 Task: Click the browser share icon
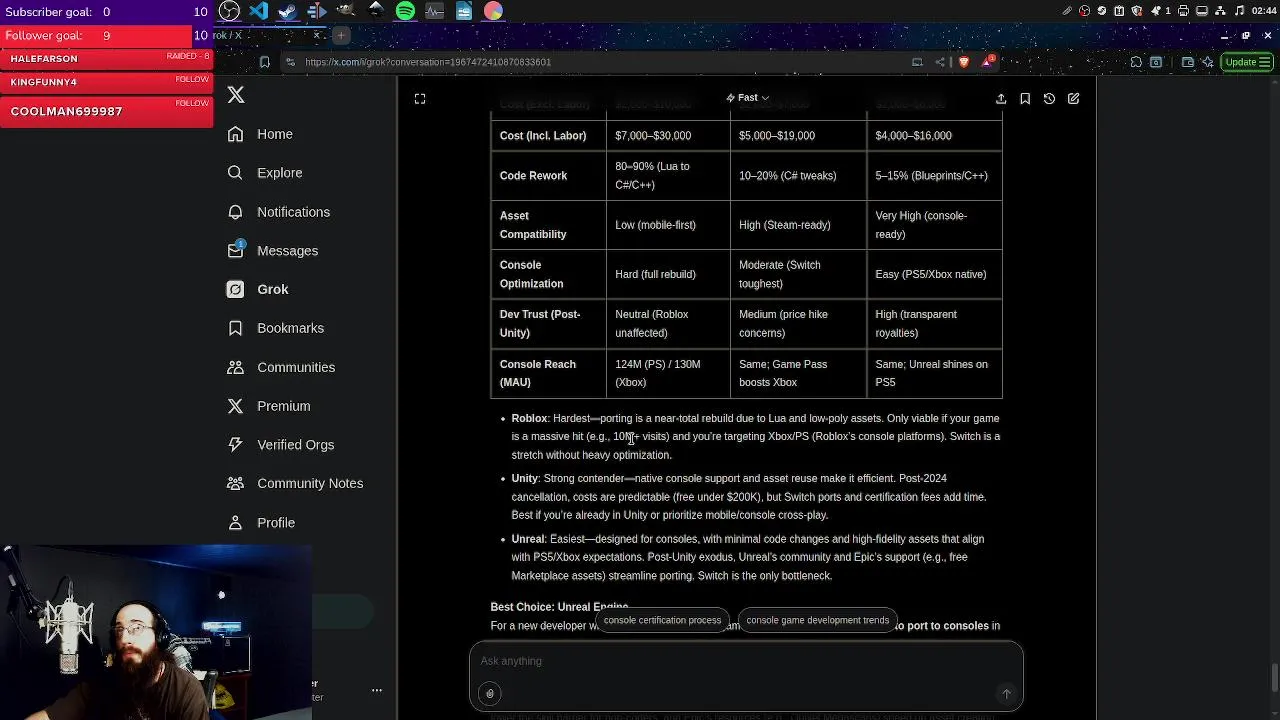tap(940, 62)
